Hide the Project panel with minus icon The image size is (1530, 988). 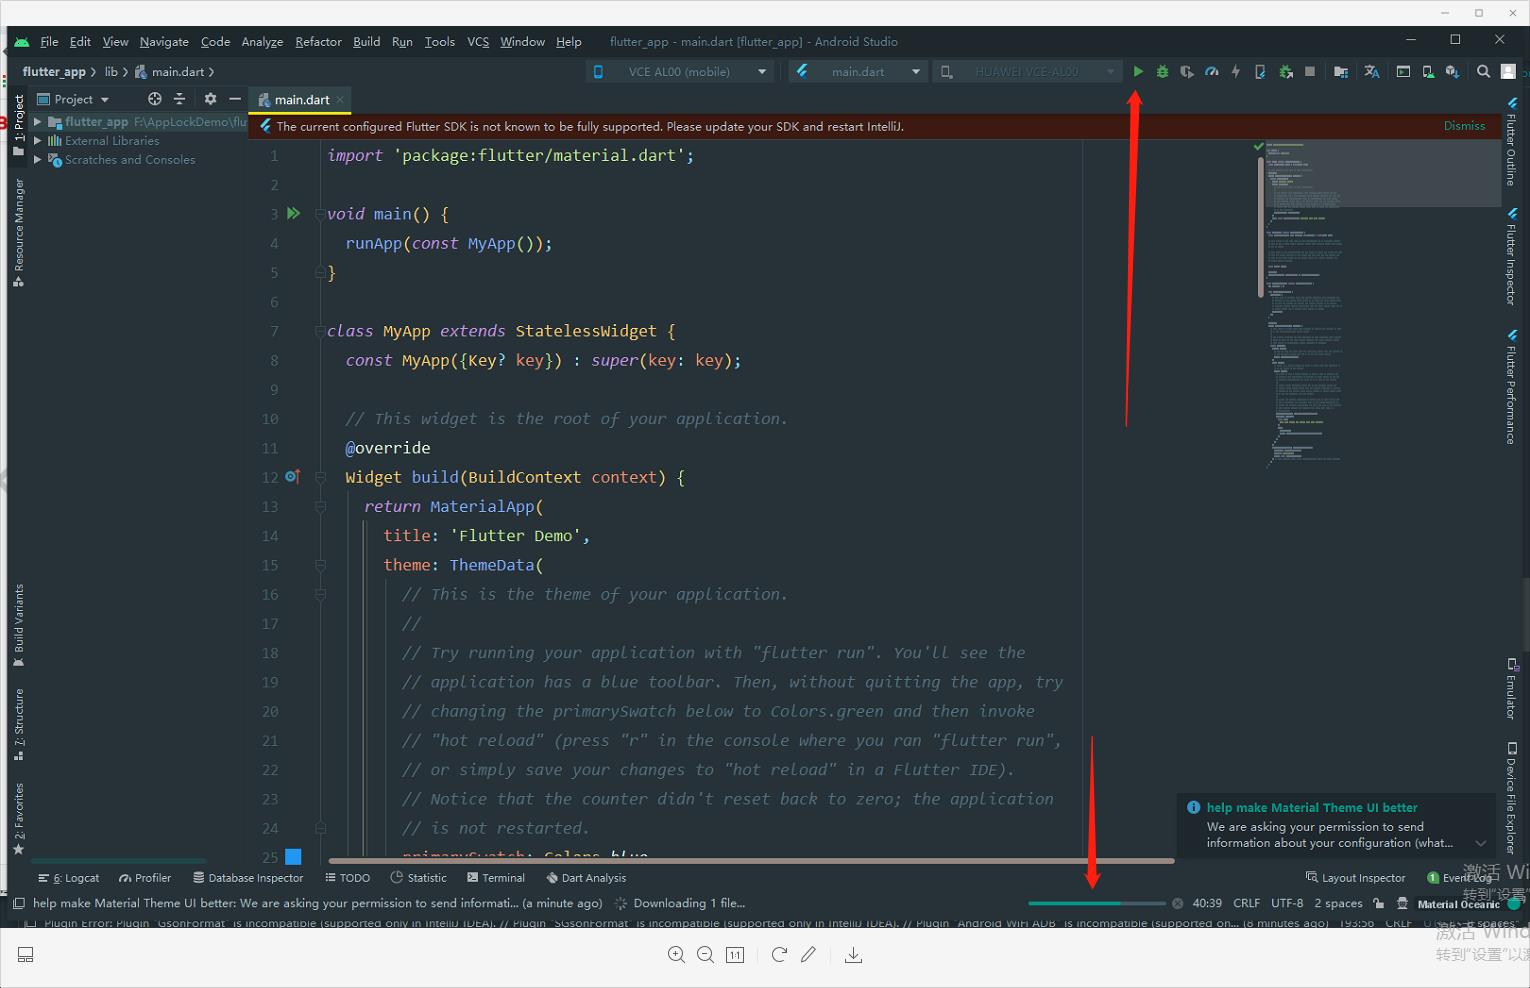pos(235,99)
